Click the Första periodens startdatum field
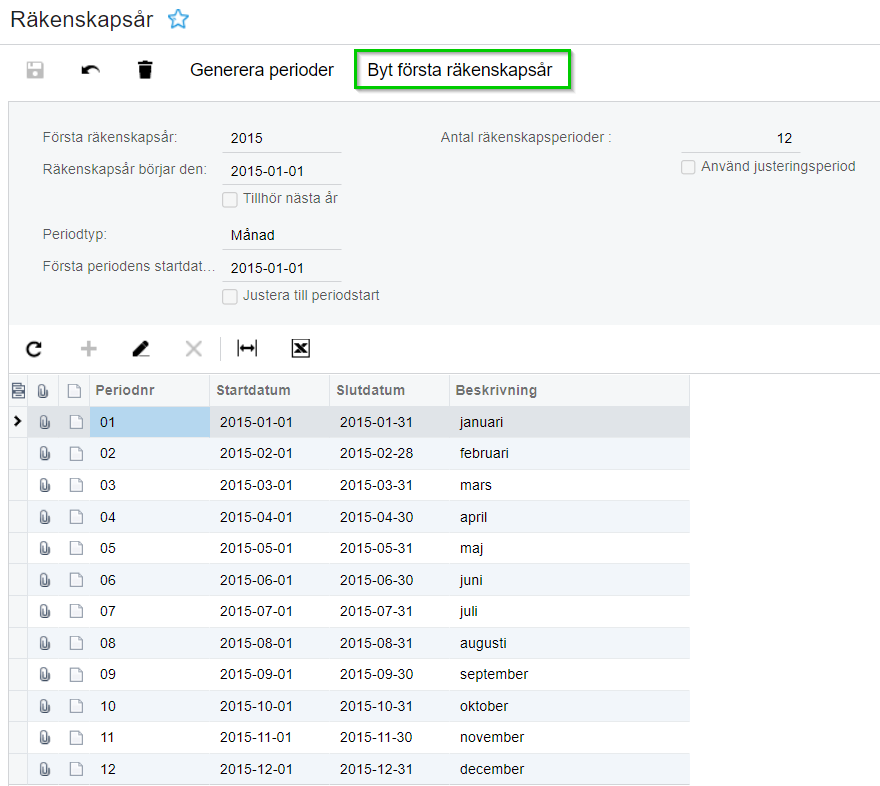 point(282,268)
